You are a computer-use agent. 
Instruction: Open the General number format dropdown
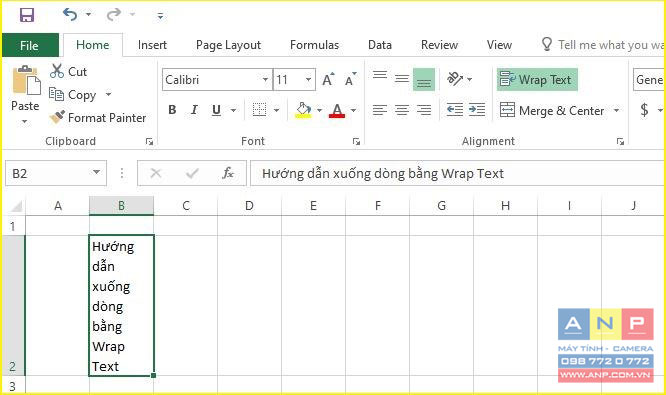[649, 79]
